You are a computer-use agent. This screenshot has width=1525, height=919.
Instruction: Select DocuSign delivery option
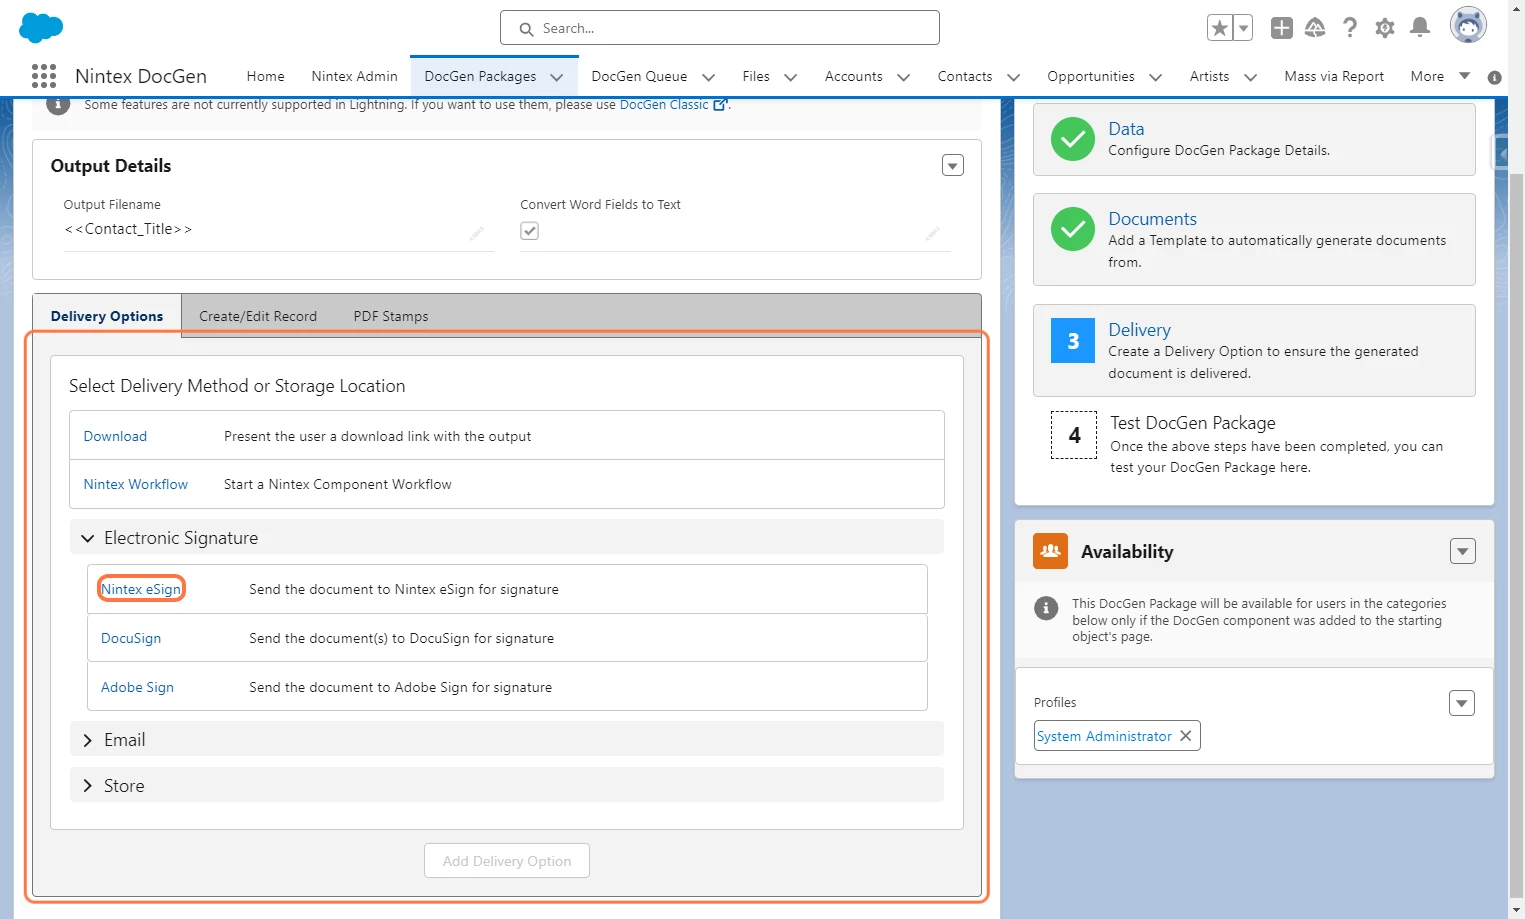point(131,638)
